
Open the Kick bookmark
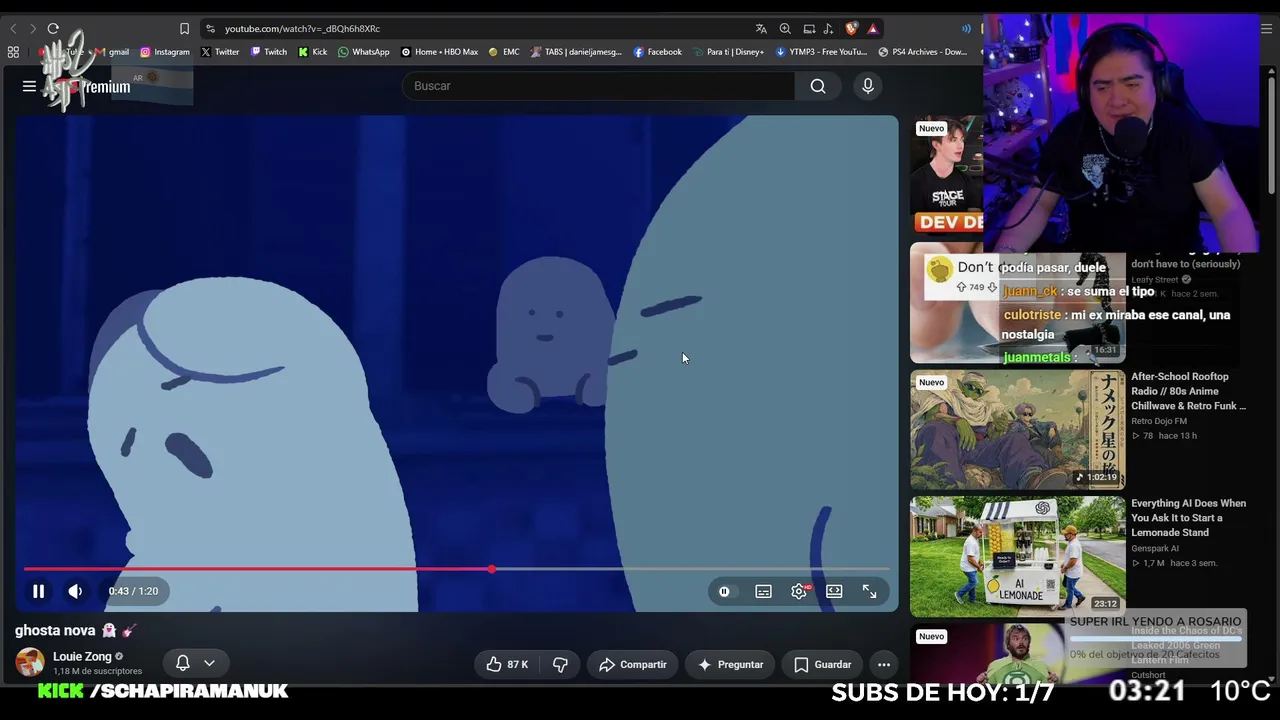tap(313, 52)
